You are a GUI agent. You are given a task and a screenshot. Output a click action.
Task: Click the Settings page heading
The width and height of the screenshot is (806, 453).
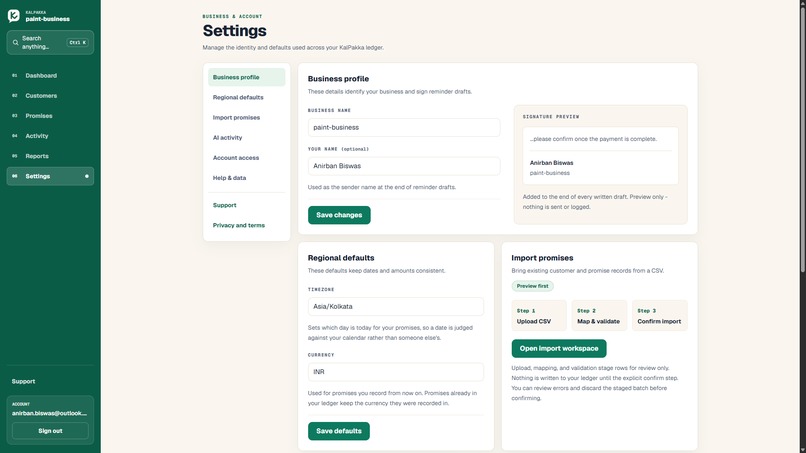[234, 31]
